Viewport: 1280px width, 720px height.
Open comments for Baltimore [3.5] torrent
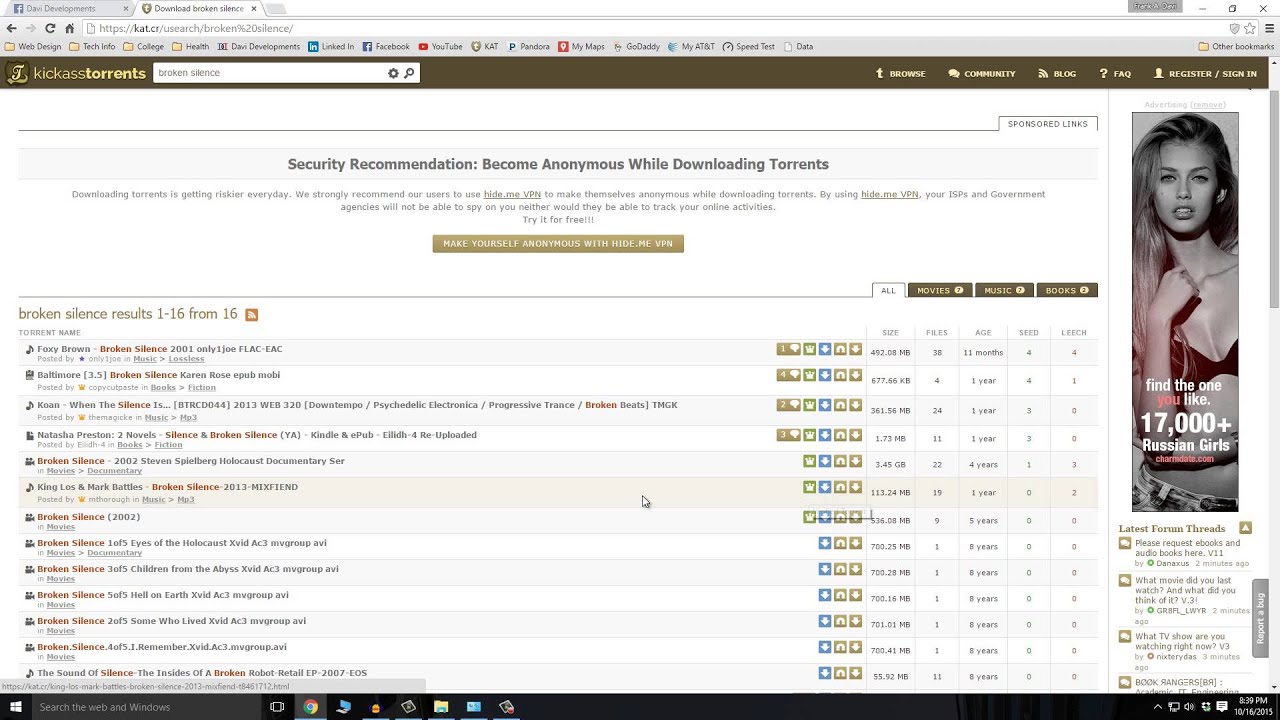789,376
